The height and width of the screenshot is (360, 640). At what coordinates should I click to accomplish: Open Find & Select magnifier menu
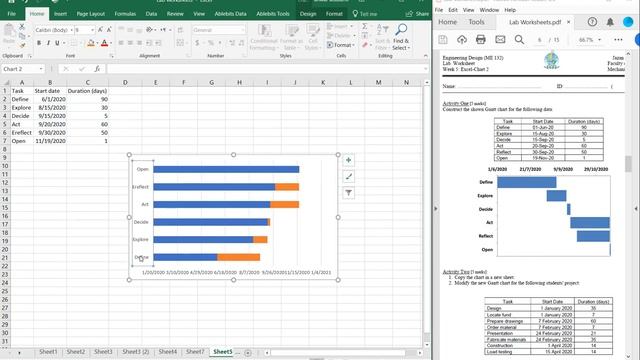pos(401,37)
